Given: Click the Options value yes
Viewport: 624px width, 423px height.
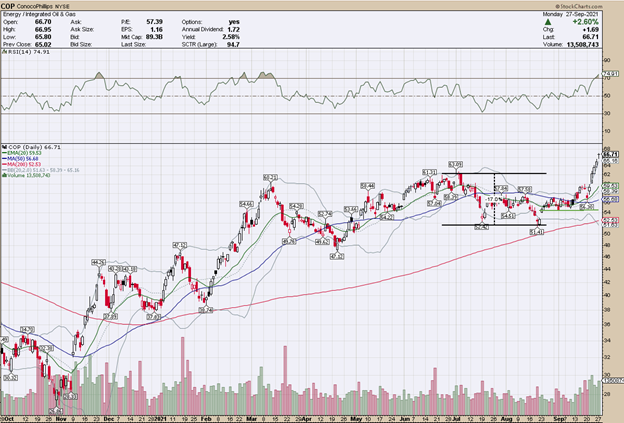Looking at the screenshot, I should [234, 22].
